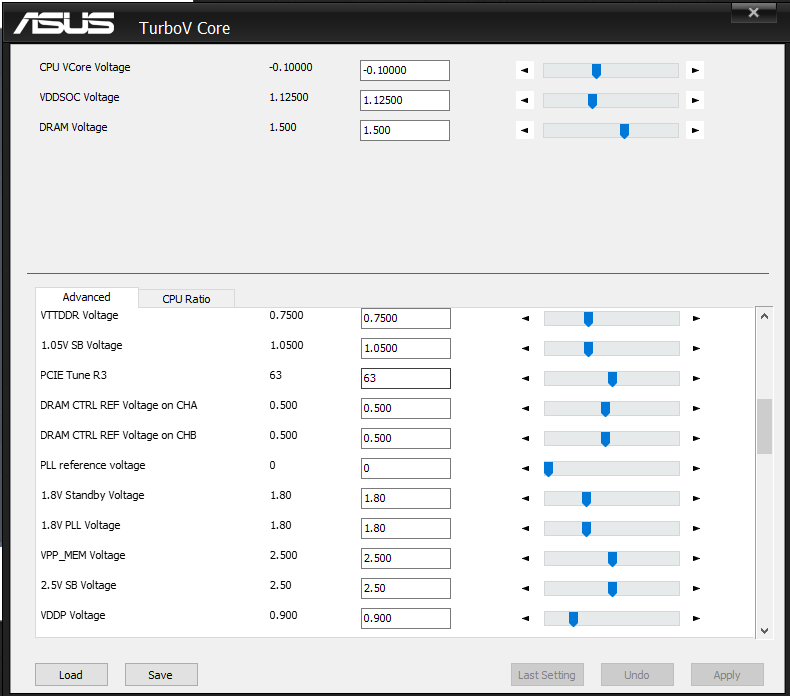790x696 pixels.
Task: Click the DRAM Voltage slider handle
Action: coord(624,131)
